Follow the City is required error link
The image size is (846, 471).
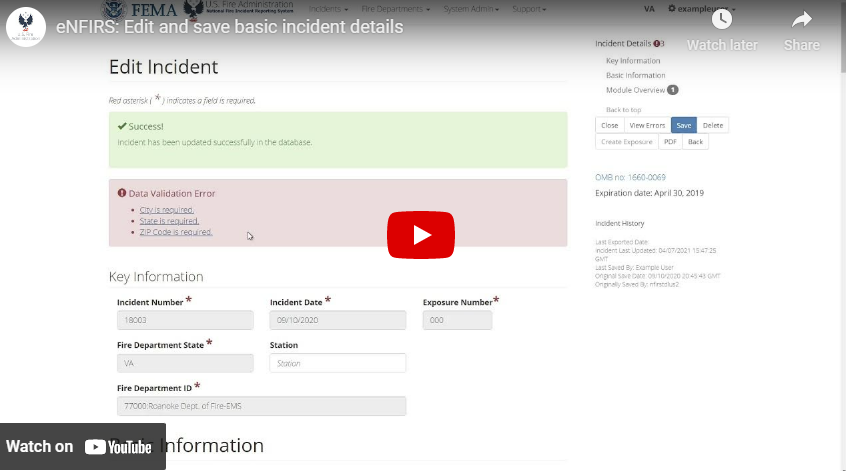167,210
